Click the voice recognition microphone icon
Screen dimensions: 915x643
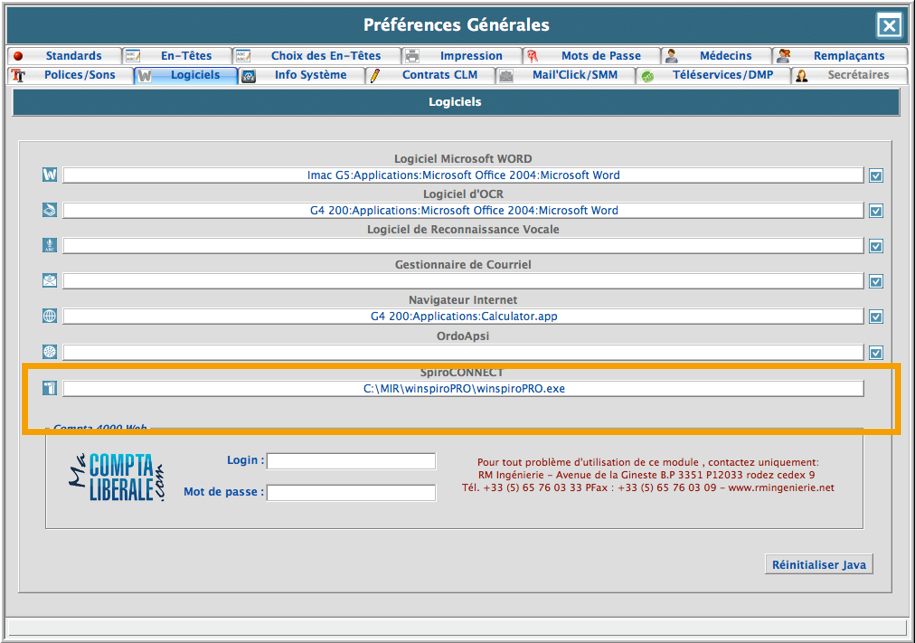click(50, 246)
